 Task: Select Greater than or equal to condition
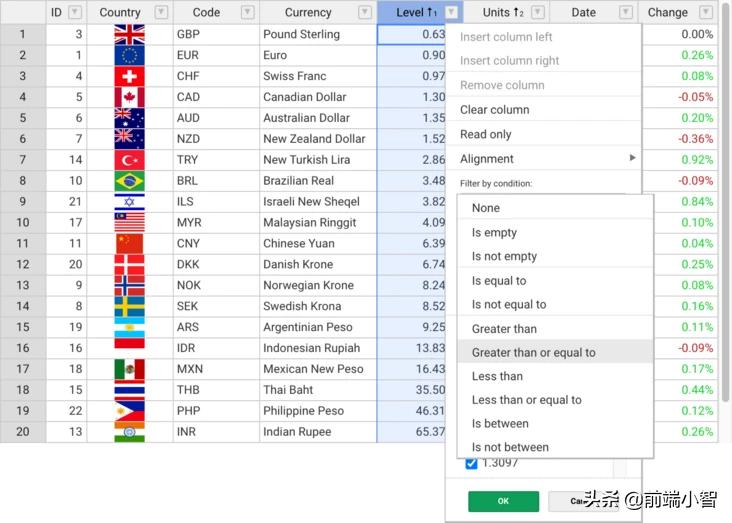pos(555,353)
